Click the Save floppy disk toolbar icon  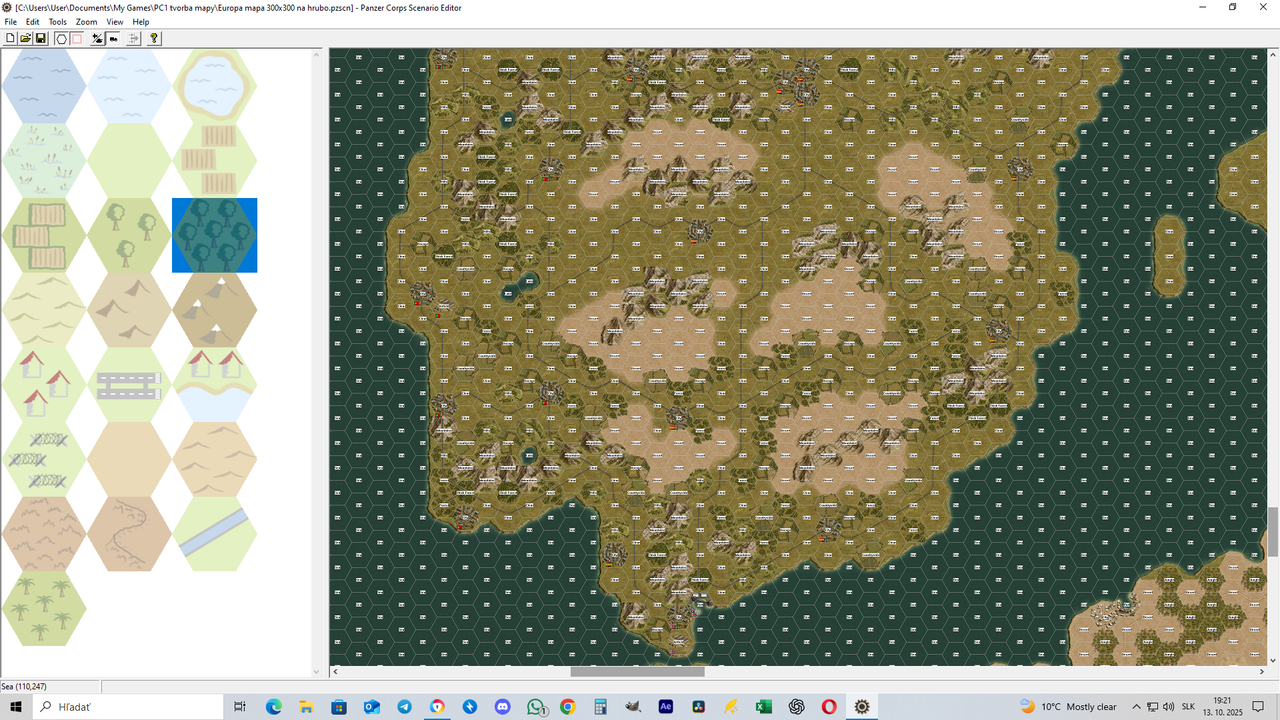tap(41, 38)
